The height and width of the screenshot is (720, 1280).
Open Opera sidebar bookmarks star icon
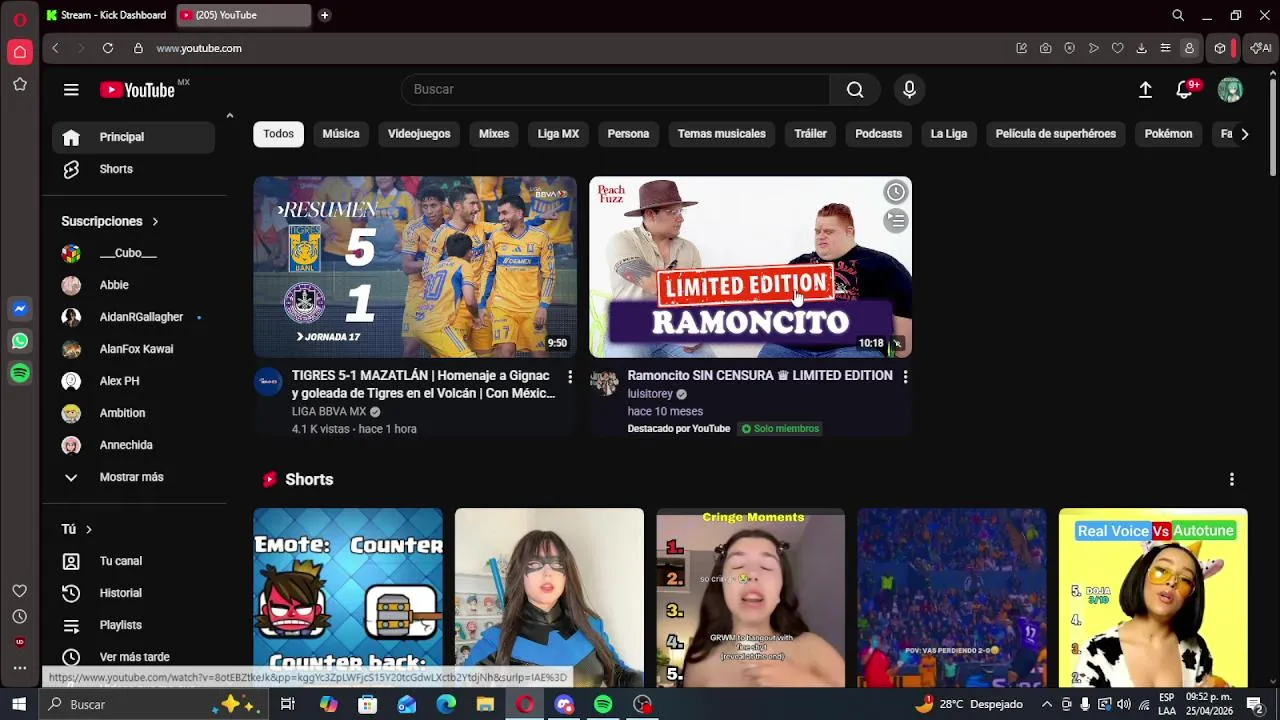pos(19,85)
